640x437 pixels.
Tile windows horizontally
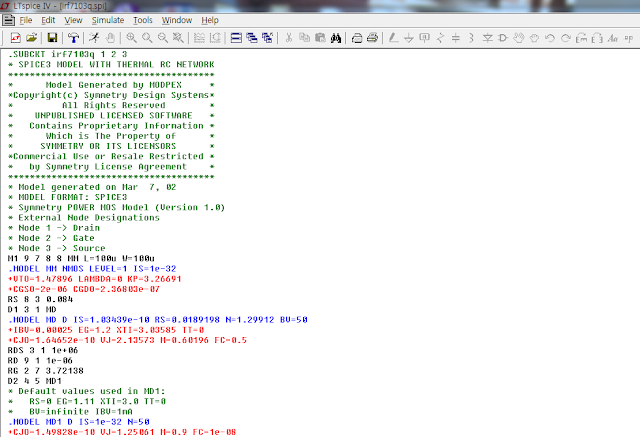[236, 38]
